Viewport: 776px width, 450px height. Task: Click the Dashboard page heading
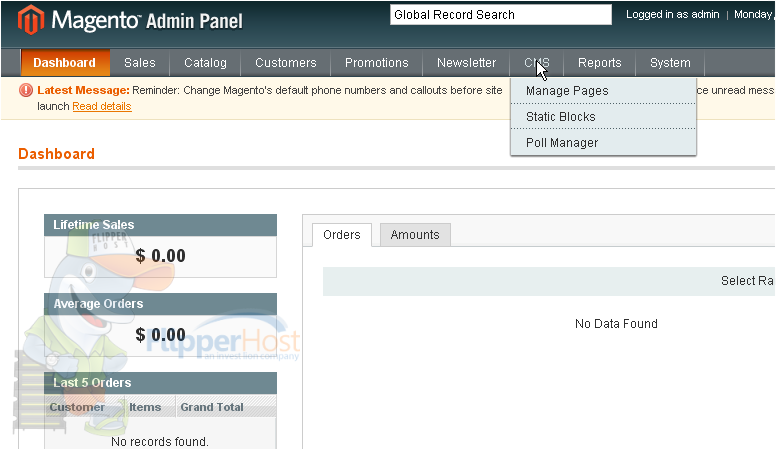[56, 154]
